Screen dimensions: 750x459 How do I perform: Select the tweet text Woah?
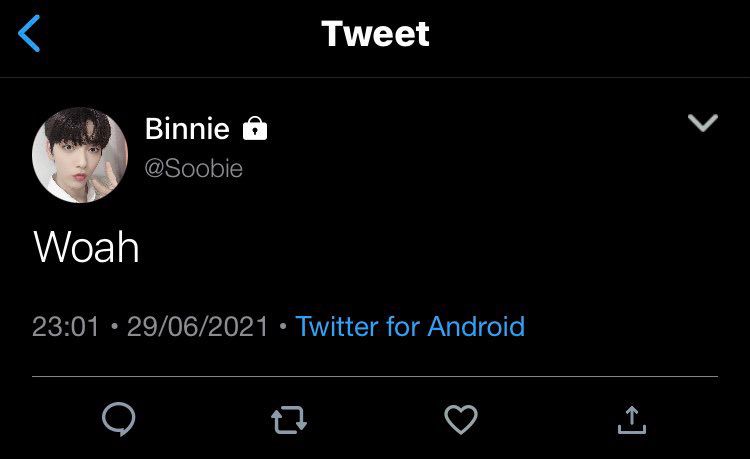pyautogui.click(x=86, y=247)
